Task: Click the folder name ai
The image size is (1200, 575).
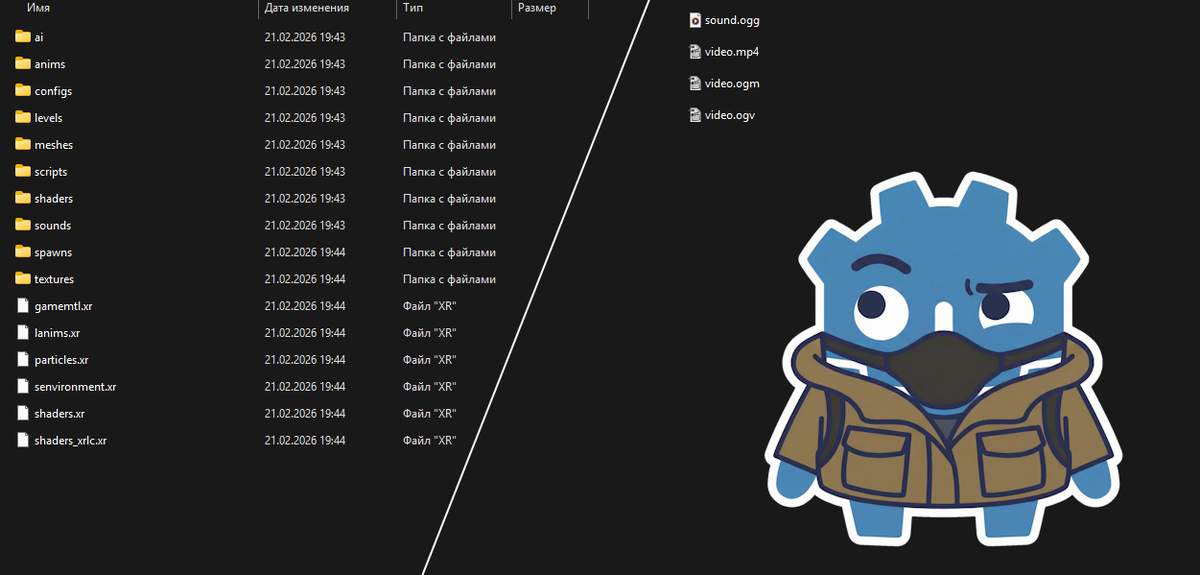Action: coord(39,37)
